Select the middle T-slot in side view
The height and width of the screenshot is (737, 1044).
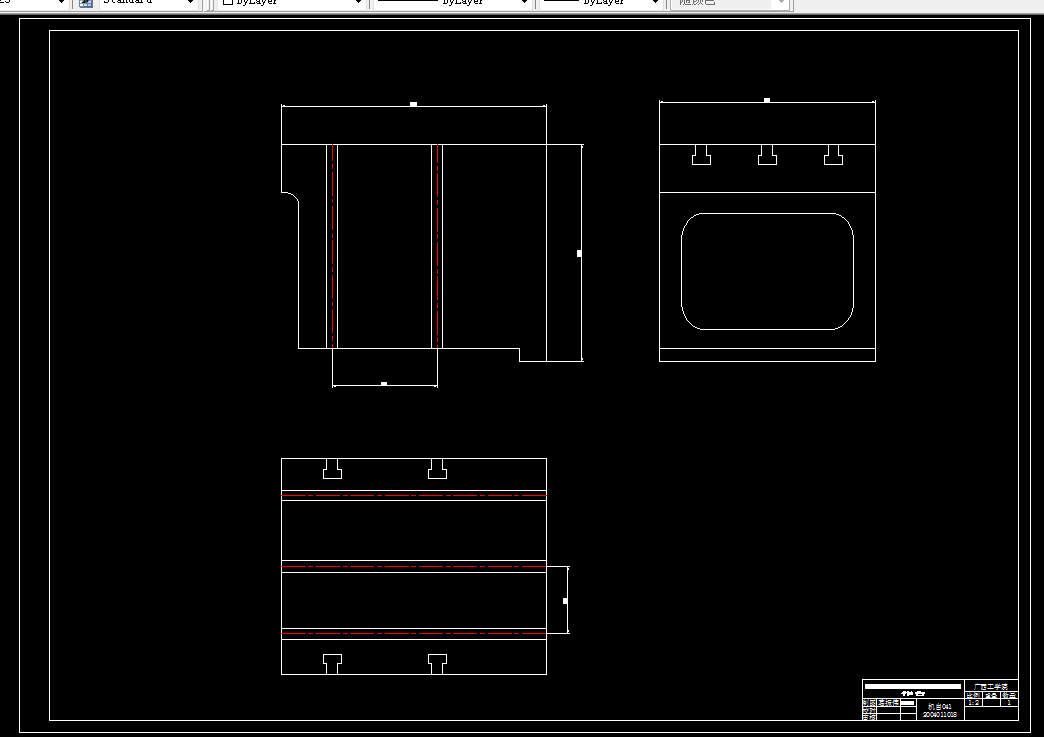767,154
